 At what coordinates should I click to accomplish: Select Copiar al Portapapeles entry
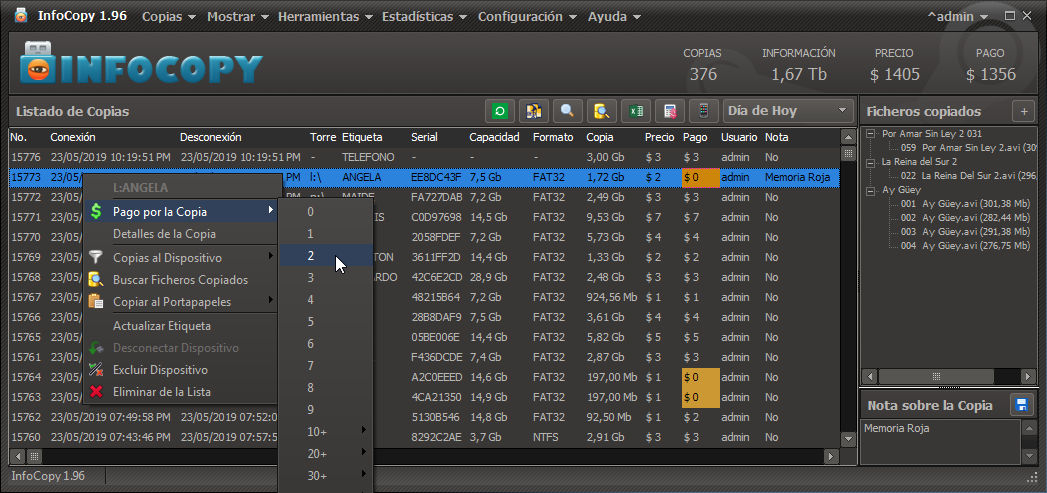[x=180, y=301]
